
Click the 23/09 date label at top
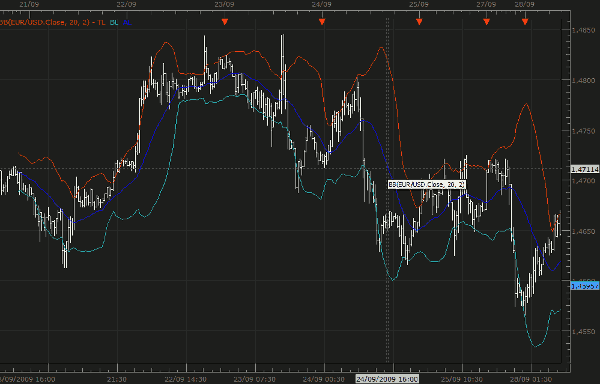point(224,5)
